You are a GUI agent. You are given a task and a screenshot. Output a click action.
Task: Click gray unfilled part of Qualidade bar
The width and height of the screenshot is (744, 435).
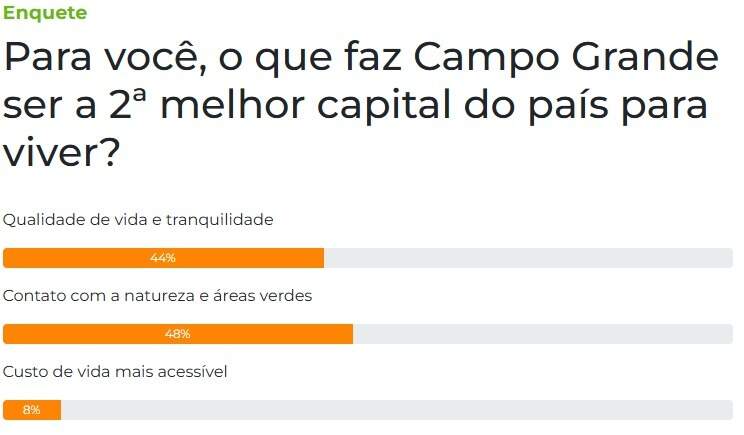coord(529,258)
